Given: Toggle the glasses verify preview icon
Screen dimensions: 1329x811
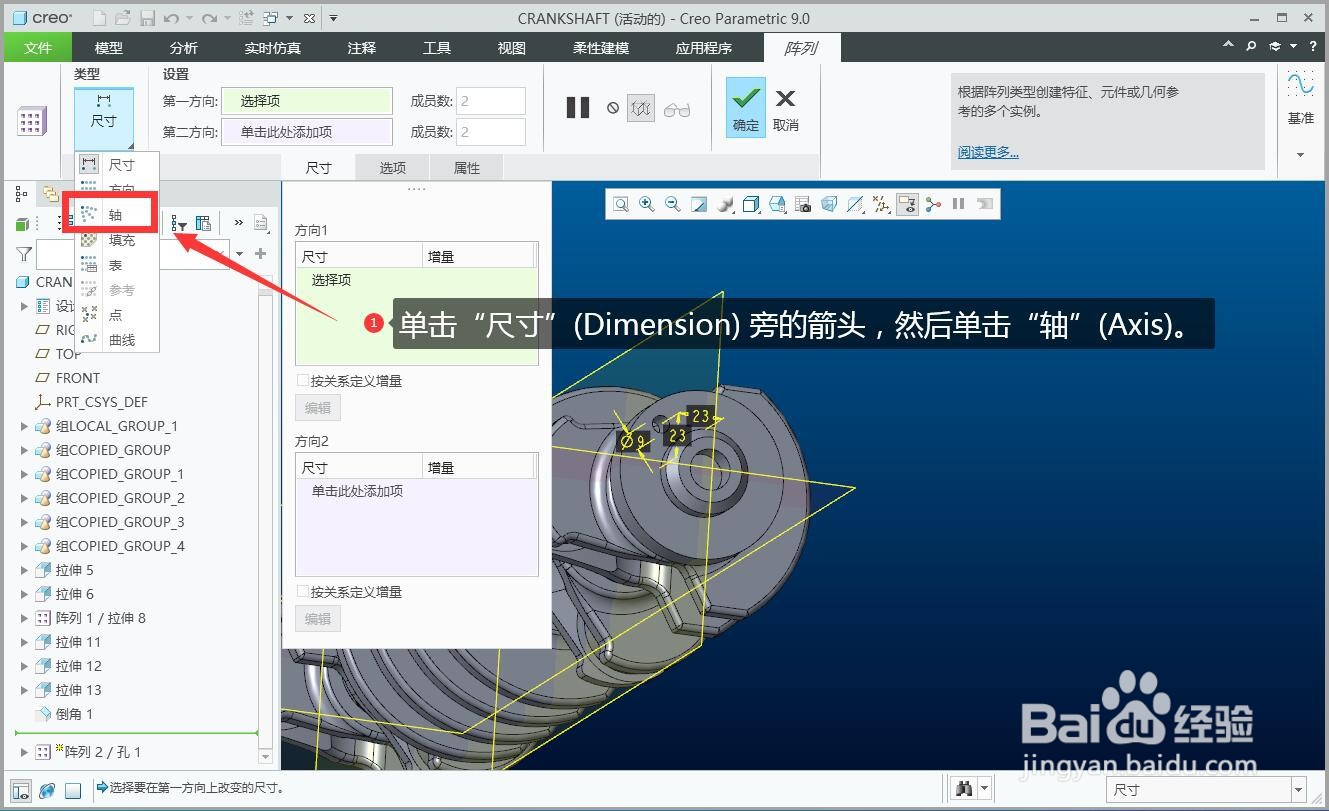Looking at the screenshot, I should (x=677, y=109).
